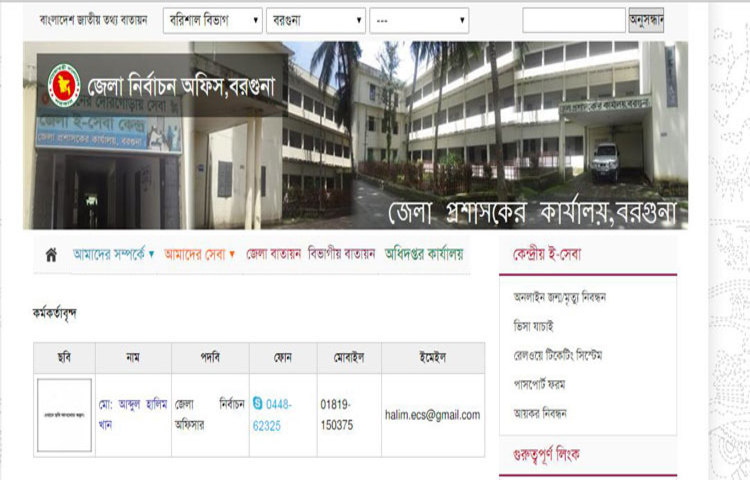This screenshot has height=480, width=750.
Task: Click the Skype icon beside phone number
Action: [257, 403]
